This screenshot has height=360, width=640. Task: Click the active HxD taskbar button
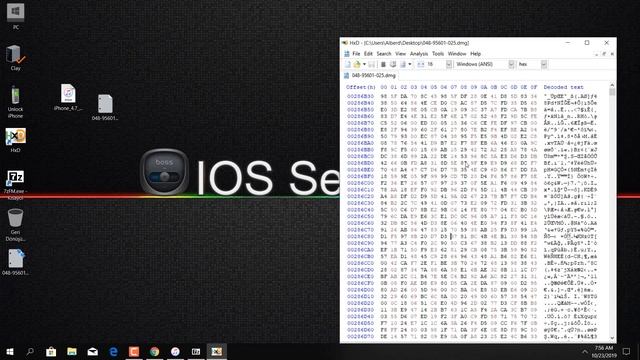(216, 351)
